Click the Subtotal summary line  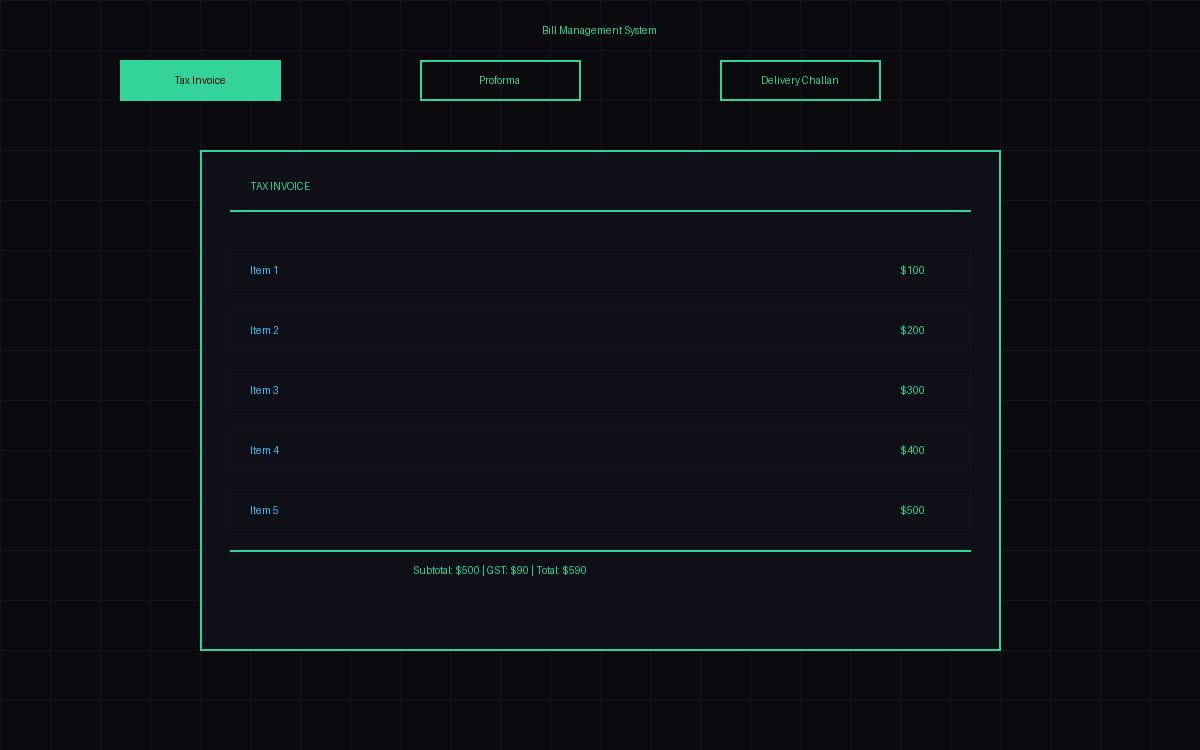coord(446,570)
